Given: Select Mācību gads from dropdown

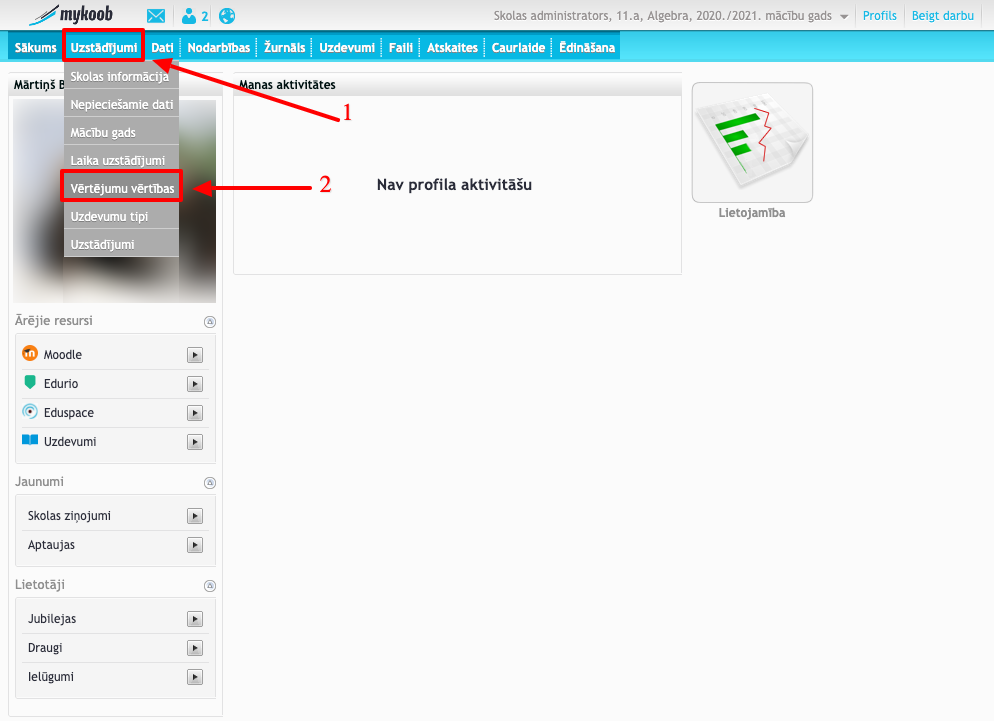Looking at the screenshot, I should pos(121,133).
